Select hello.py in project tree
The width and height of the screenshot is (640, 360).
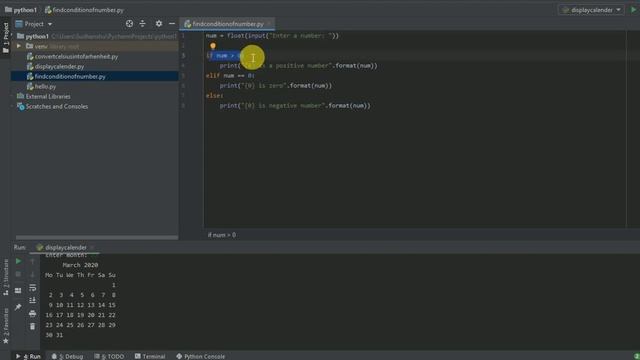tap(45, 87)
